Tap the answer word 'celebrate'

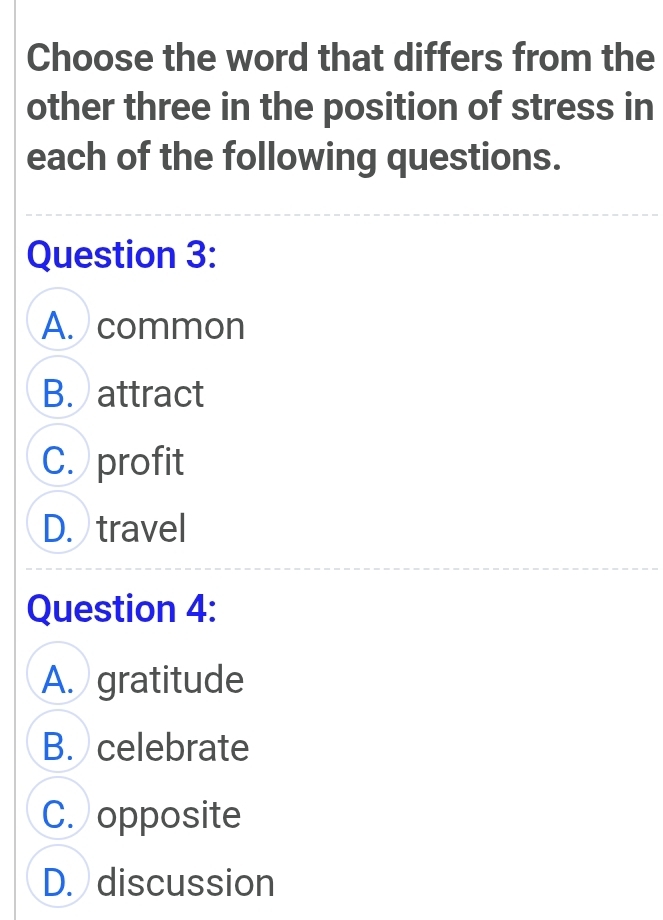point(175,748)
